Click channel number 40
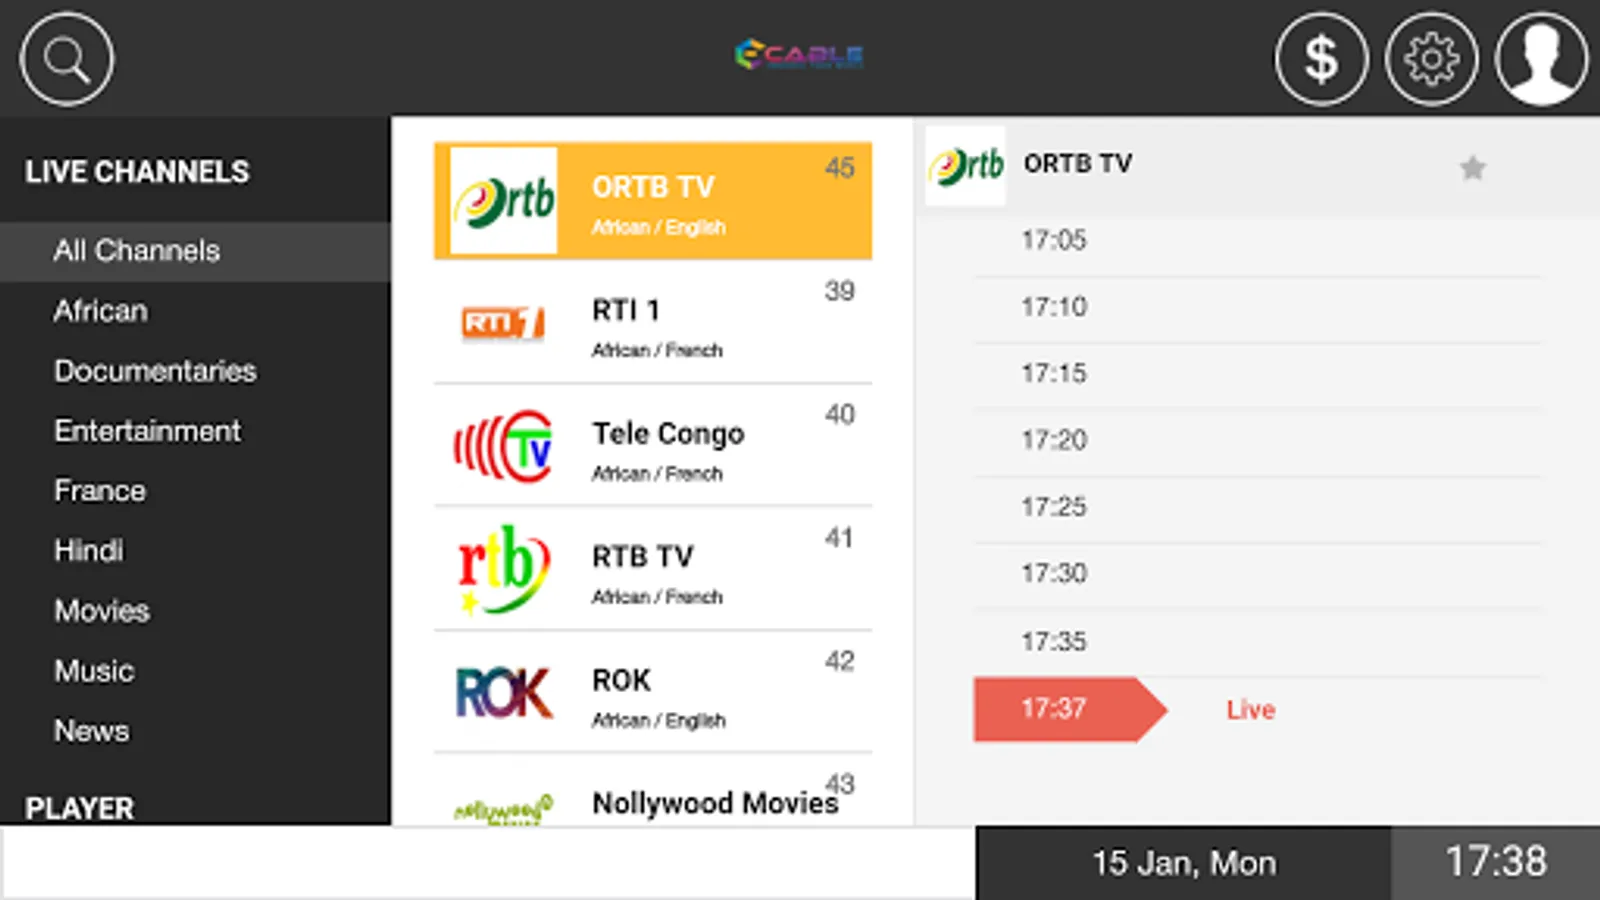The height and width of the screenshot is (900, 1600). click(x=839, y=414)
